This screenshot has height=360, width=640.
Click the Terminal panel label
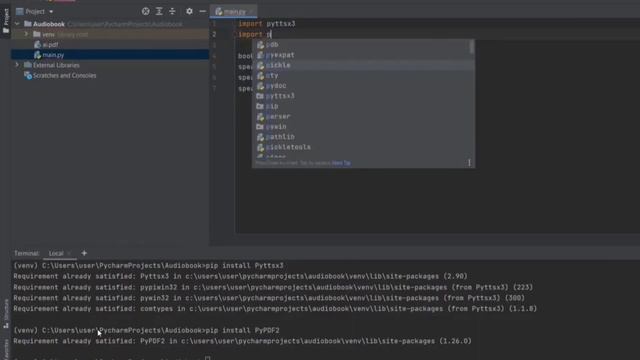[x=27, y=253]
